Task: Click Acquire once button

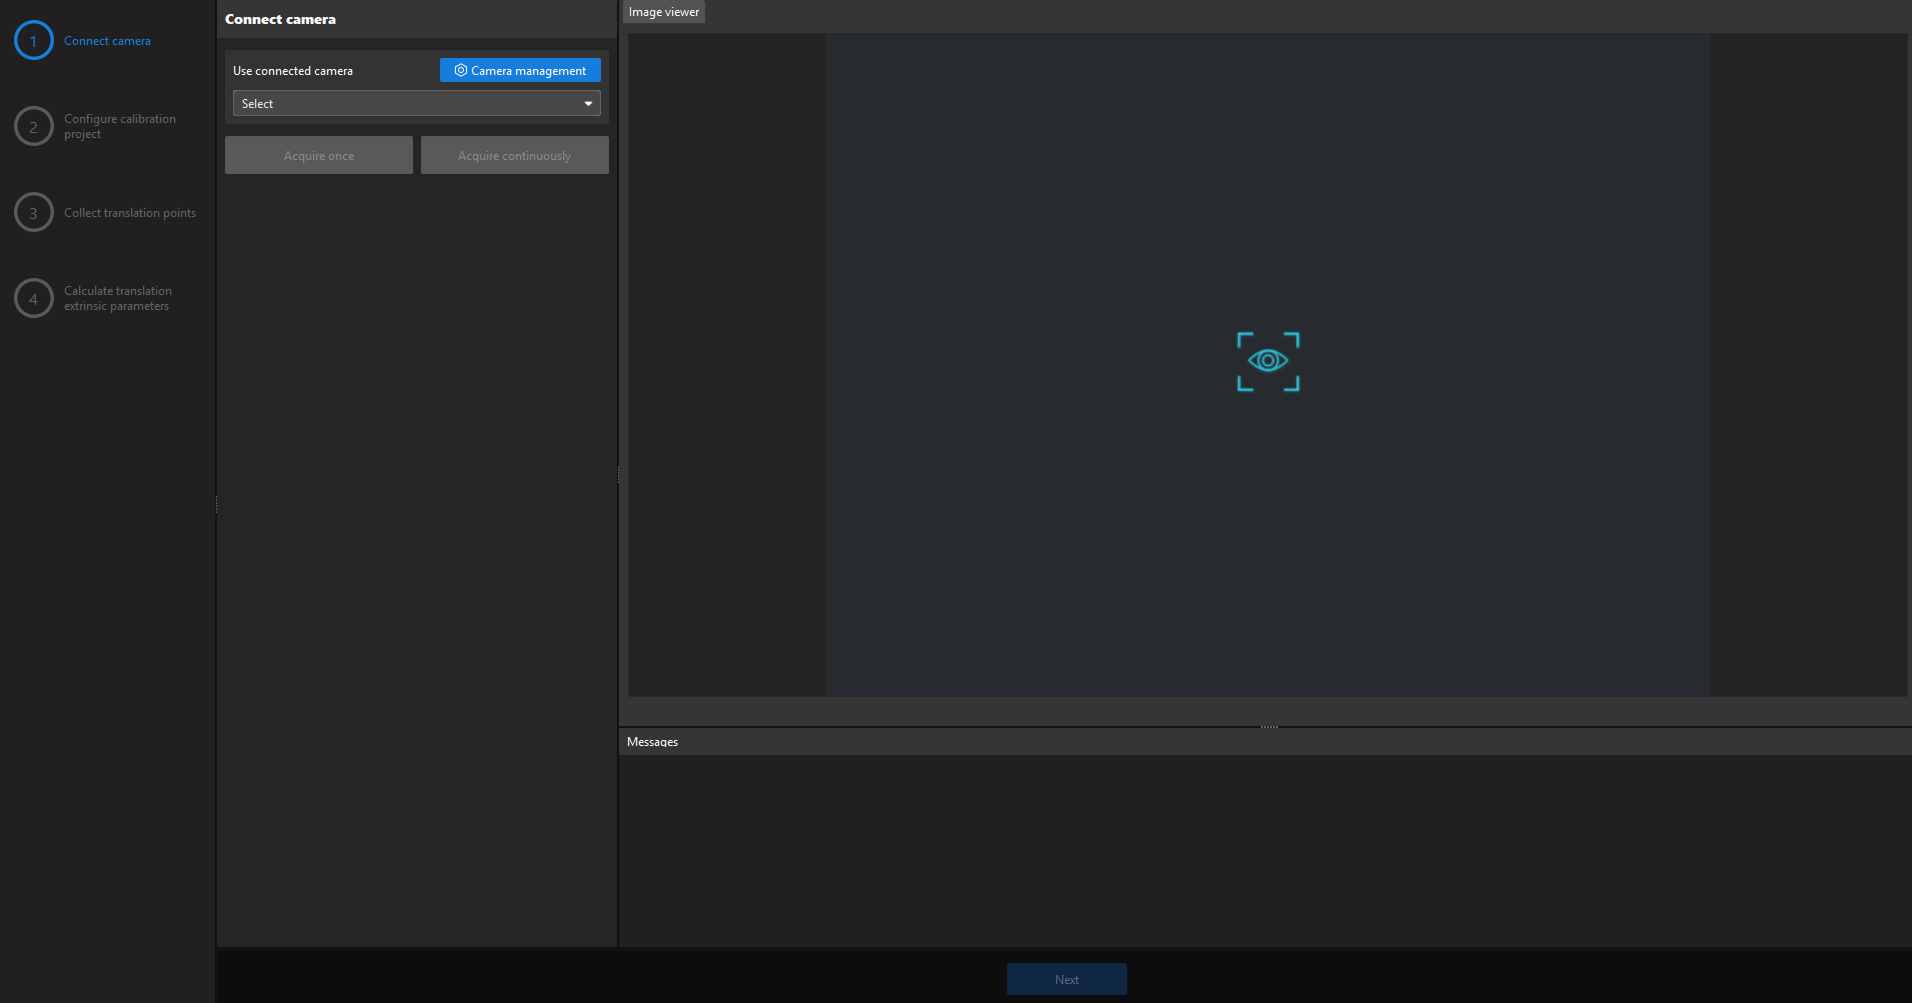Action: pyautogui.click(x=319, y=156)
